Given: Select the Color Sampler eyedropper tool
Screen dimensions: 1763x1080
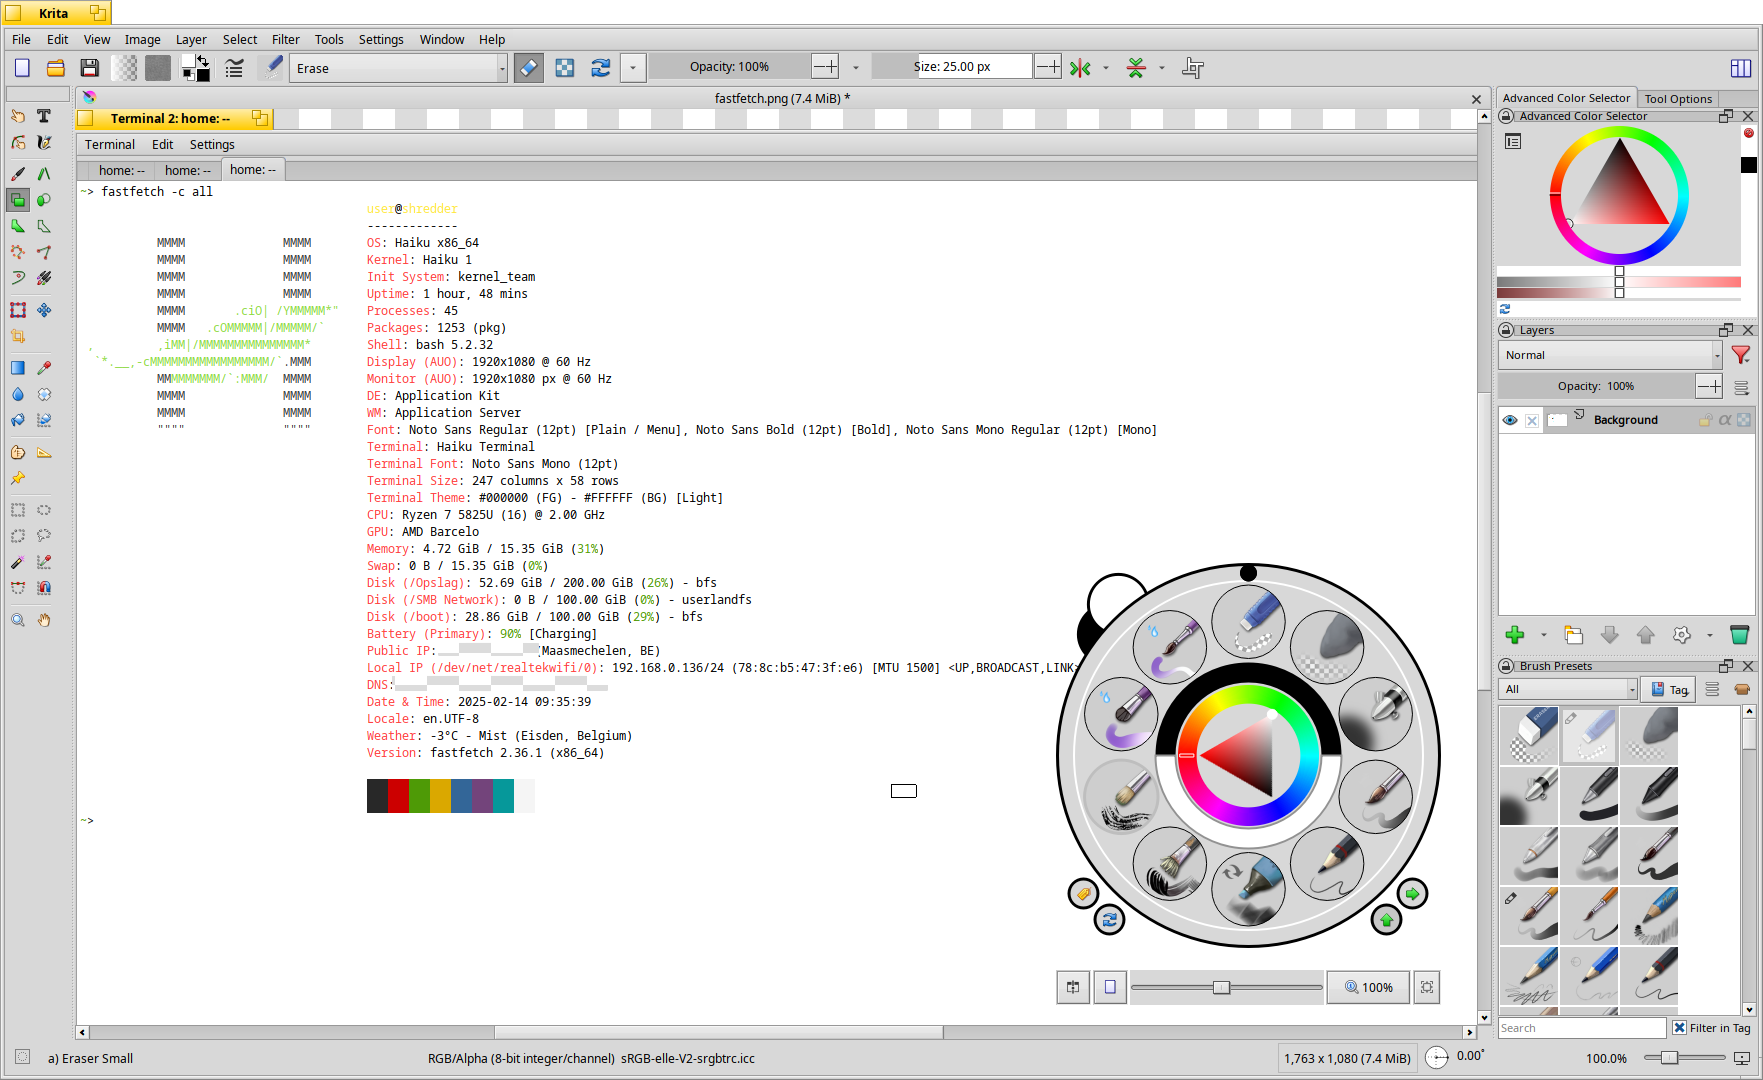Looking at the screenshot, I should 44,368.
